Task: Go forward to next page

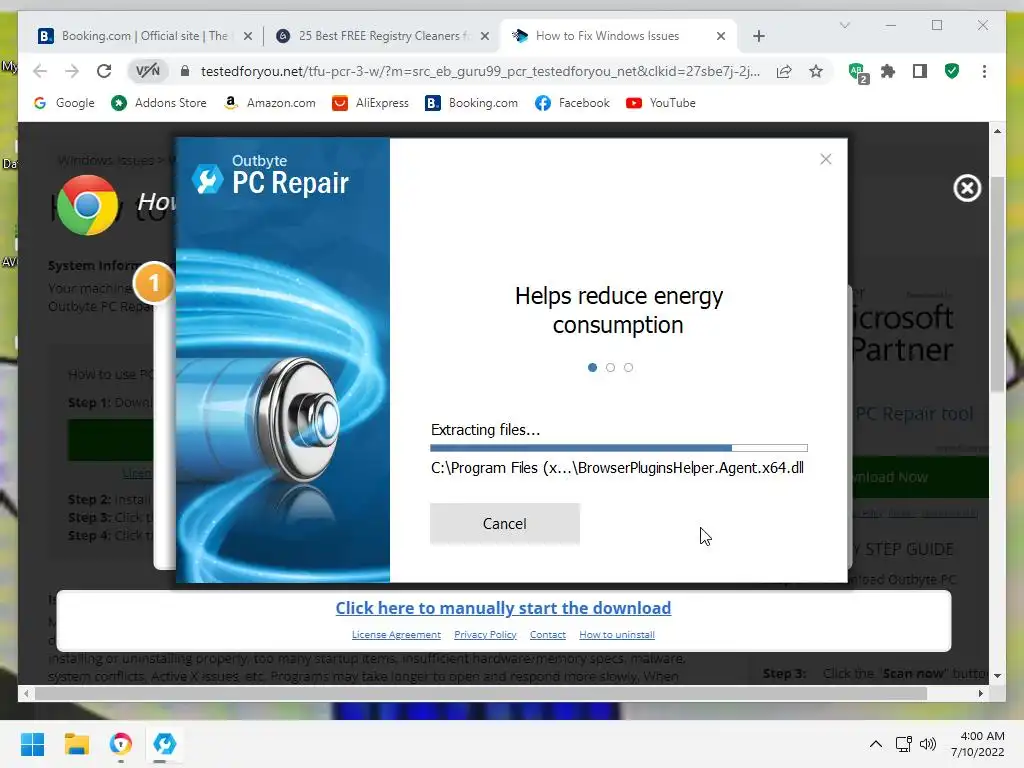Action: (72, 71)
